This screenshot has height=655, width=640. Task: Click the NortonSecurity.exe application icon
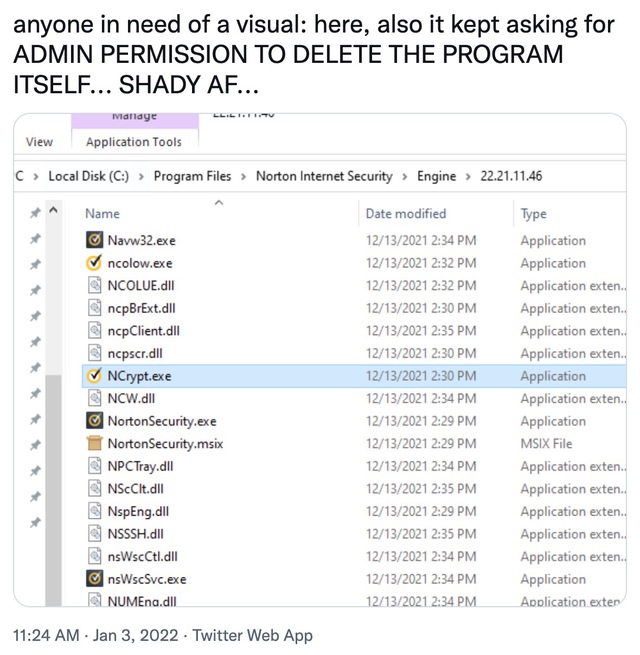[x=95, y=421]
